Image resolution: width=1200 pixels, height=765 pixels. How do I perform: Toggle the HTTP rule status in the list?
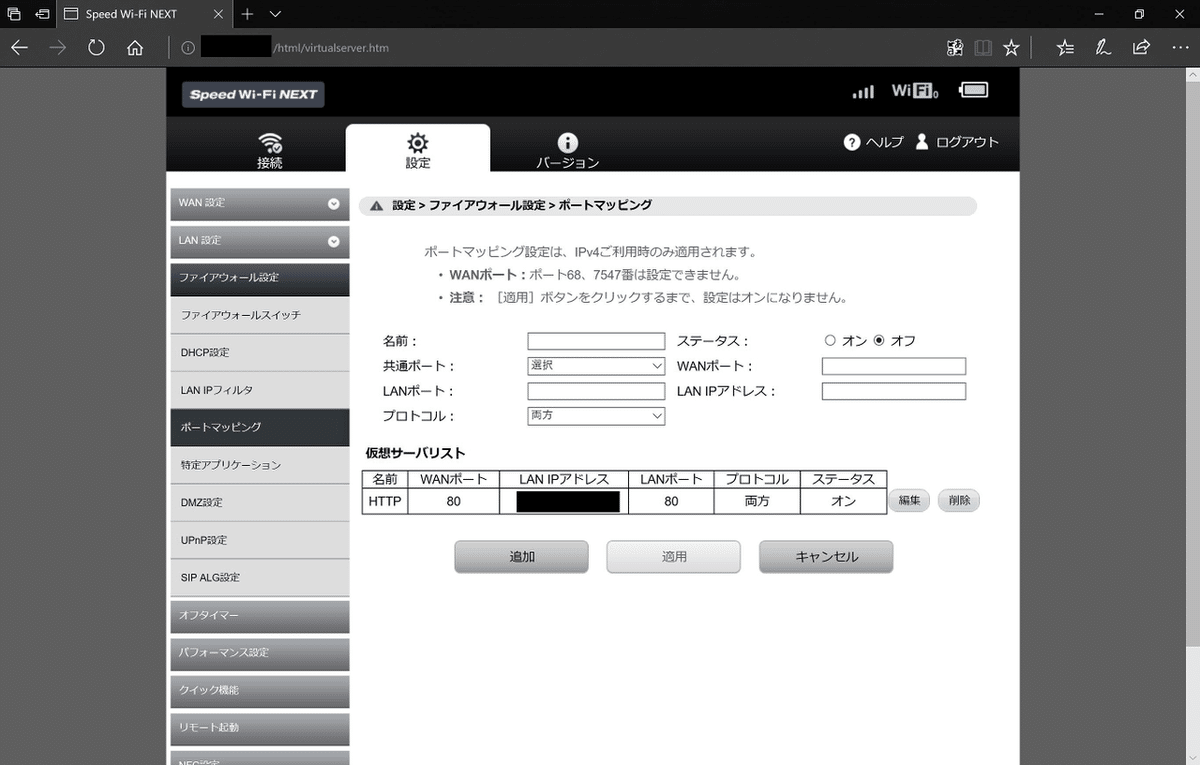point(843,501)
